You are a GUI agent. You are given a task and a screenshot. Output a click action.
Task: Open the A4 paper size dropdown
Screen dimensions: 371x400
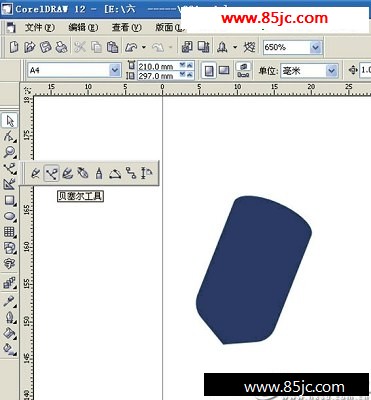[x=115, y=70]
